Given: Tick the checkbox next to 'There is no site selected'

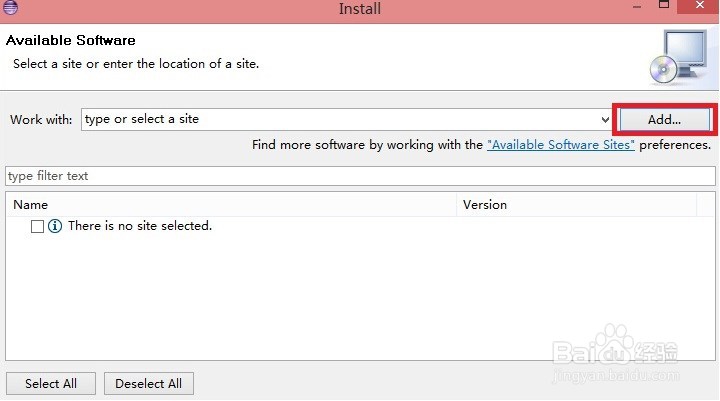Looking at the screenshot, I should (38, 226).
